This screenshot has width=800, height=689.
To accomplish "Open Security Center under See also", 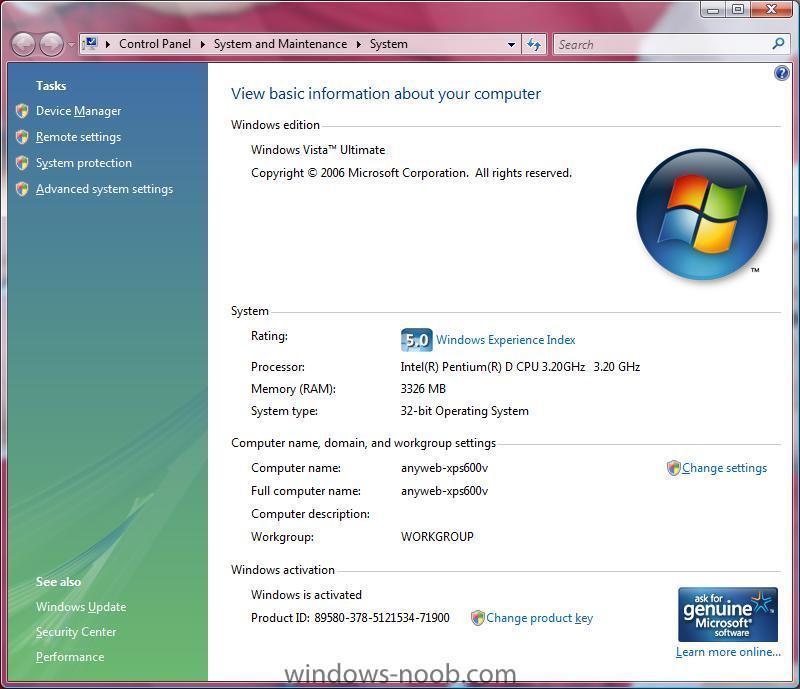I will 76,632.
